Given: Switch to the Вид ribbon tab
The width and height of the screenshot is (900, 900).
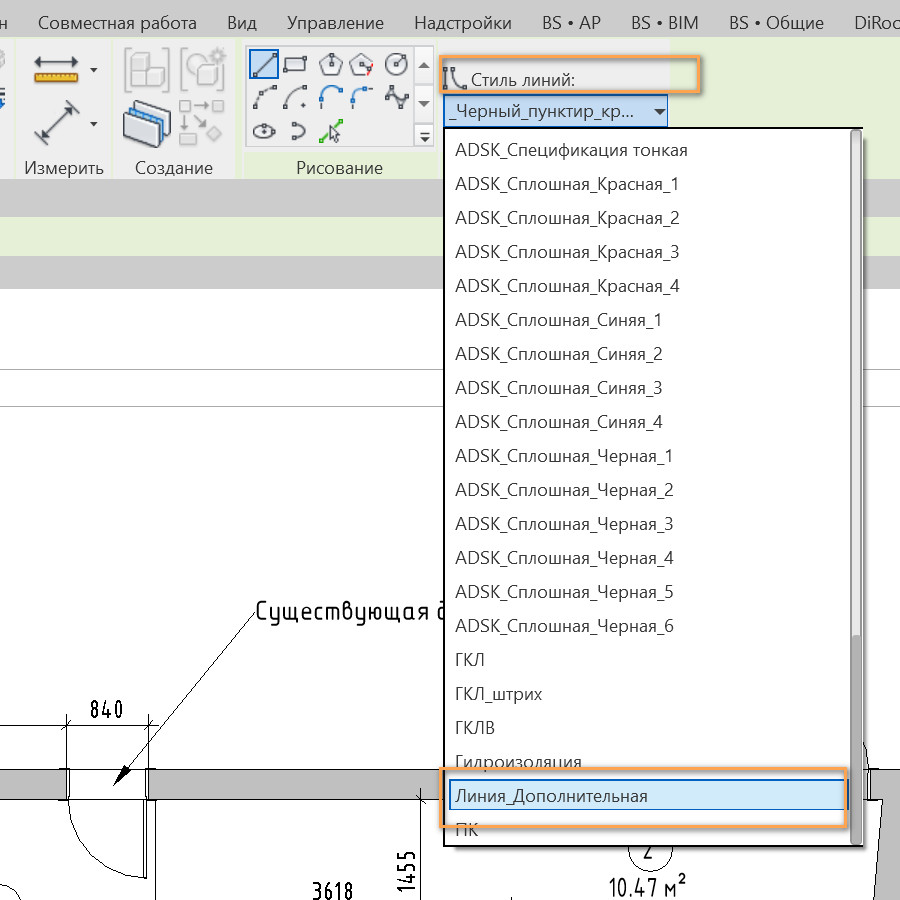Looking at the screenshot, I should (242, 23).
